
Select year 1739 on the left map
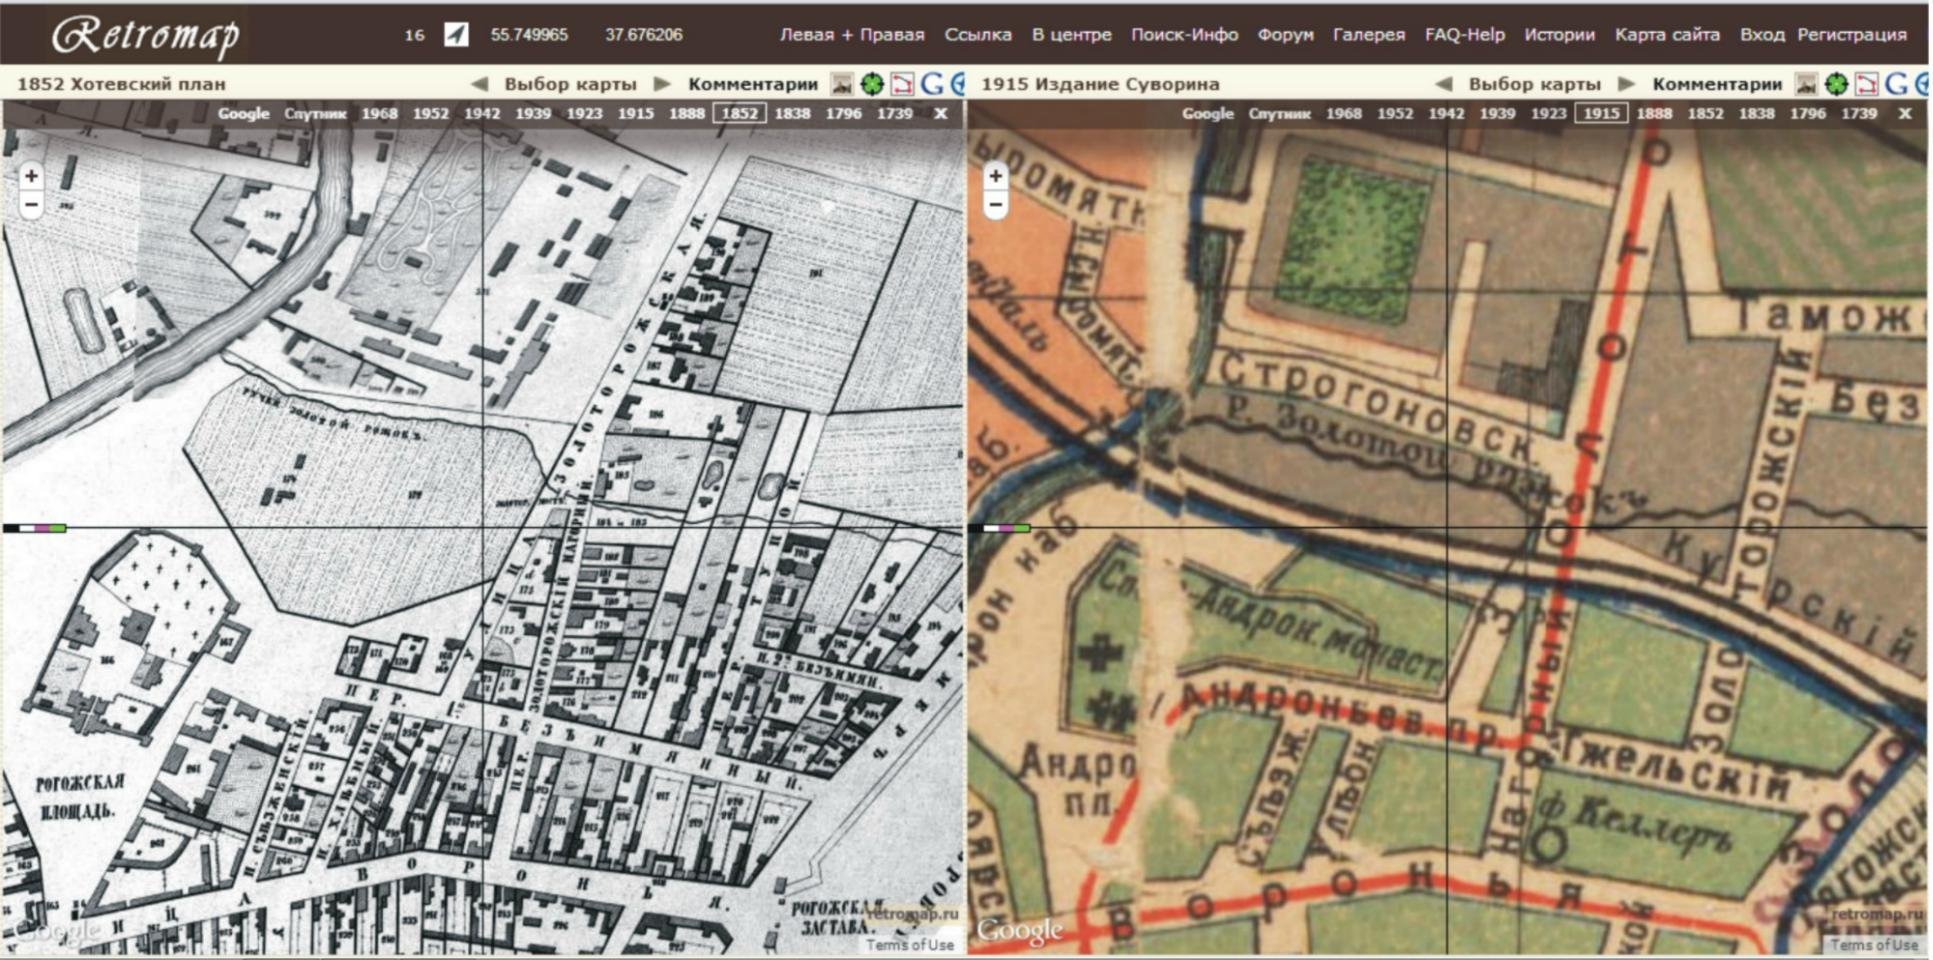tap(895, 113)
